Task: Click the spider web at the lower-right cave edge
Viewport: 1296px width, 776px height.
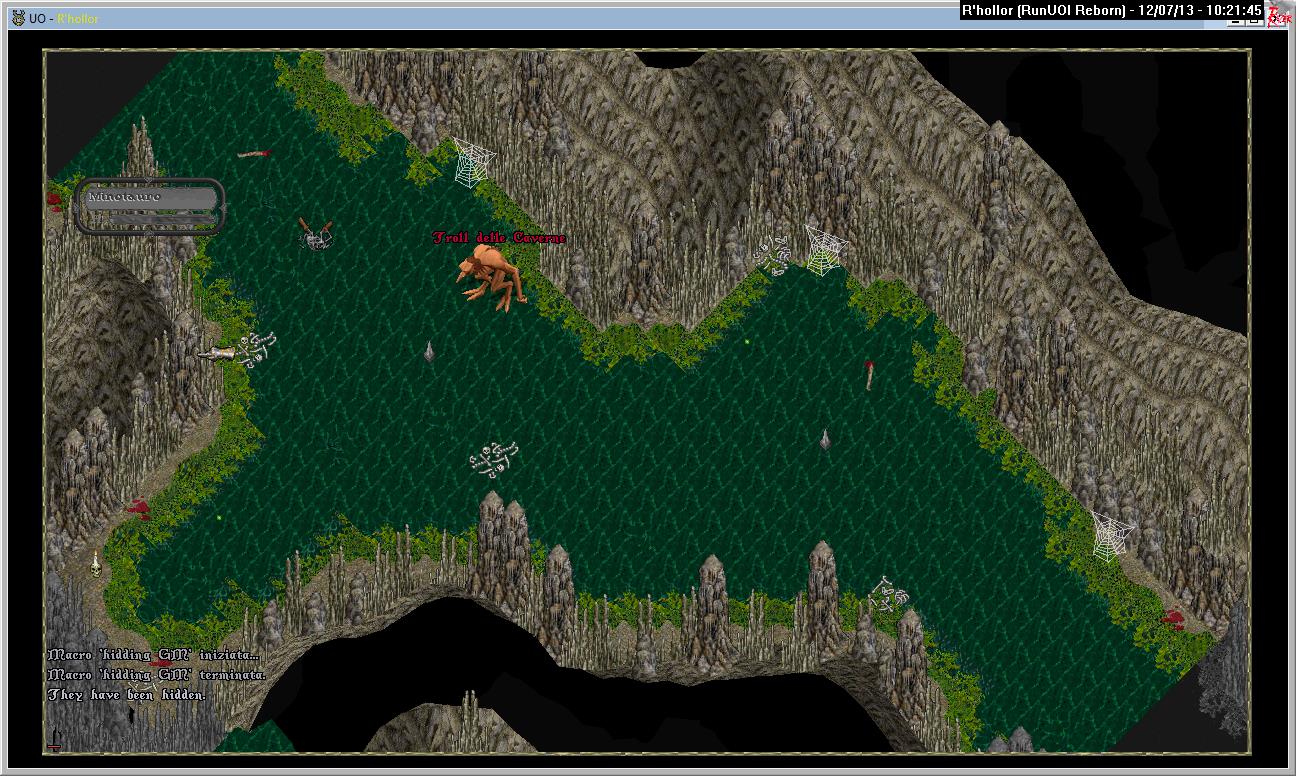Action: (1112, 537)
